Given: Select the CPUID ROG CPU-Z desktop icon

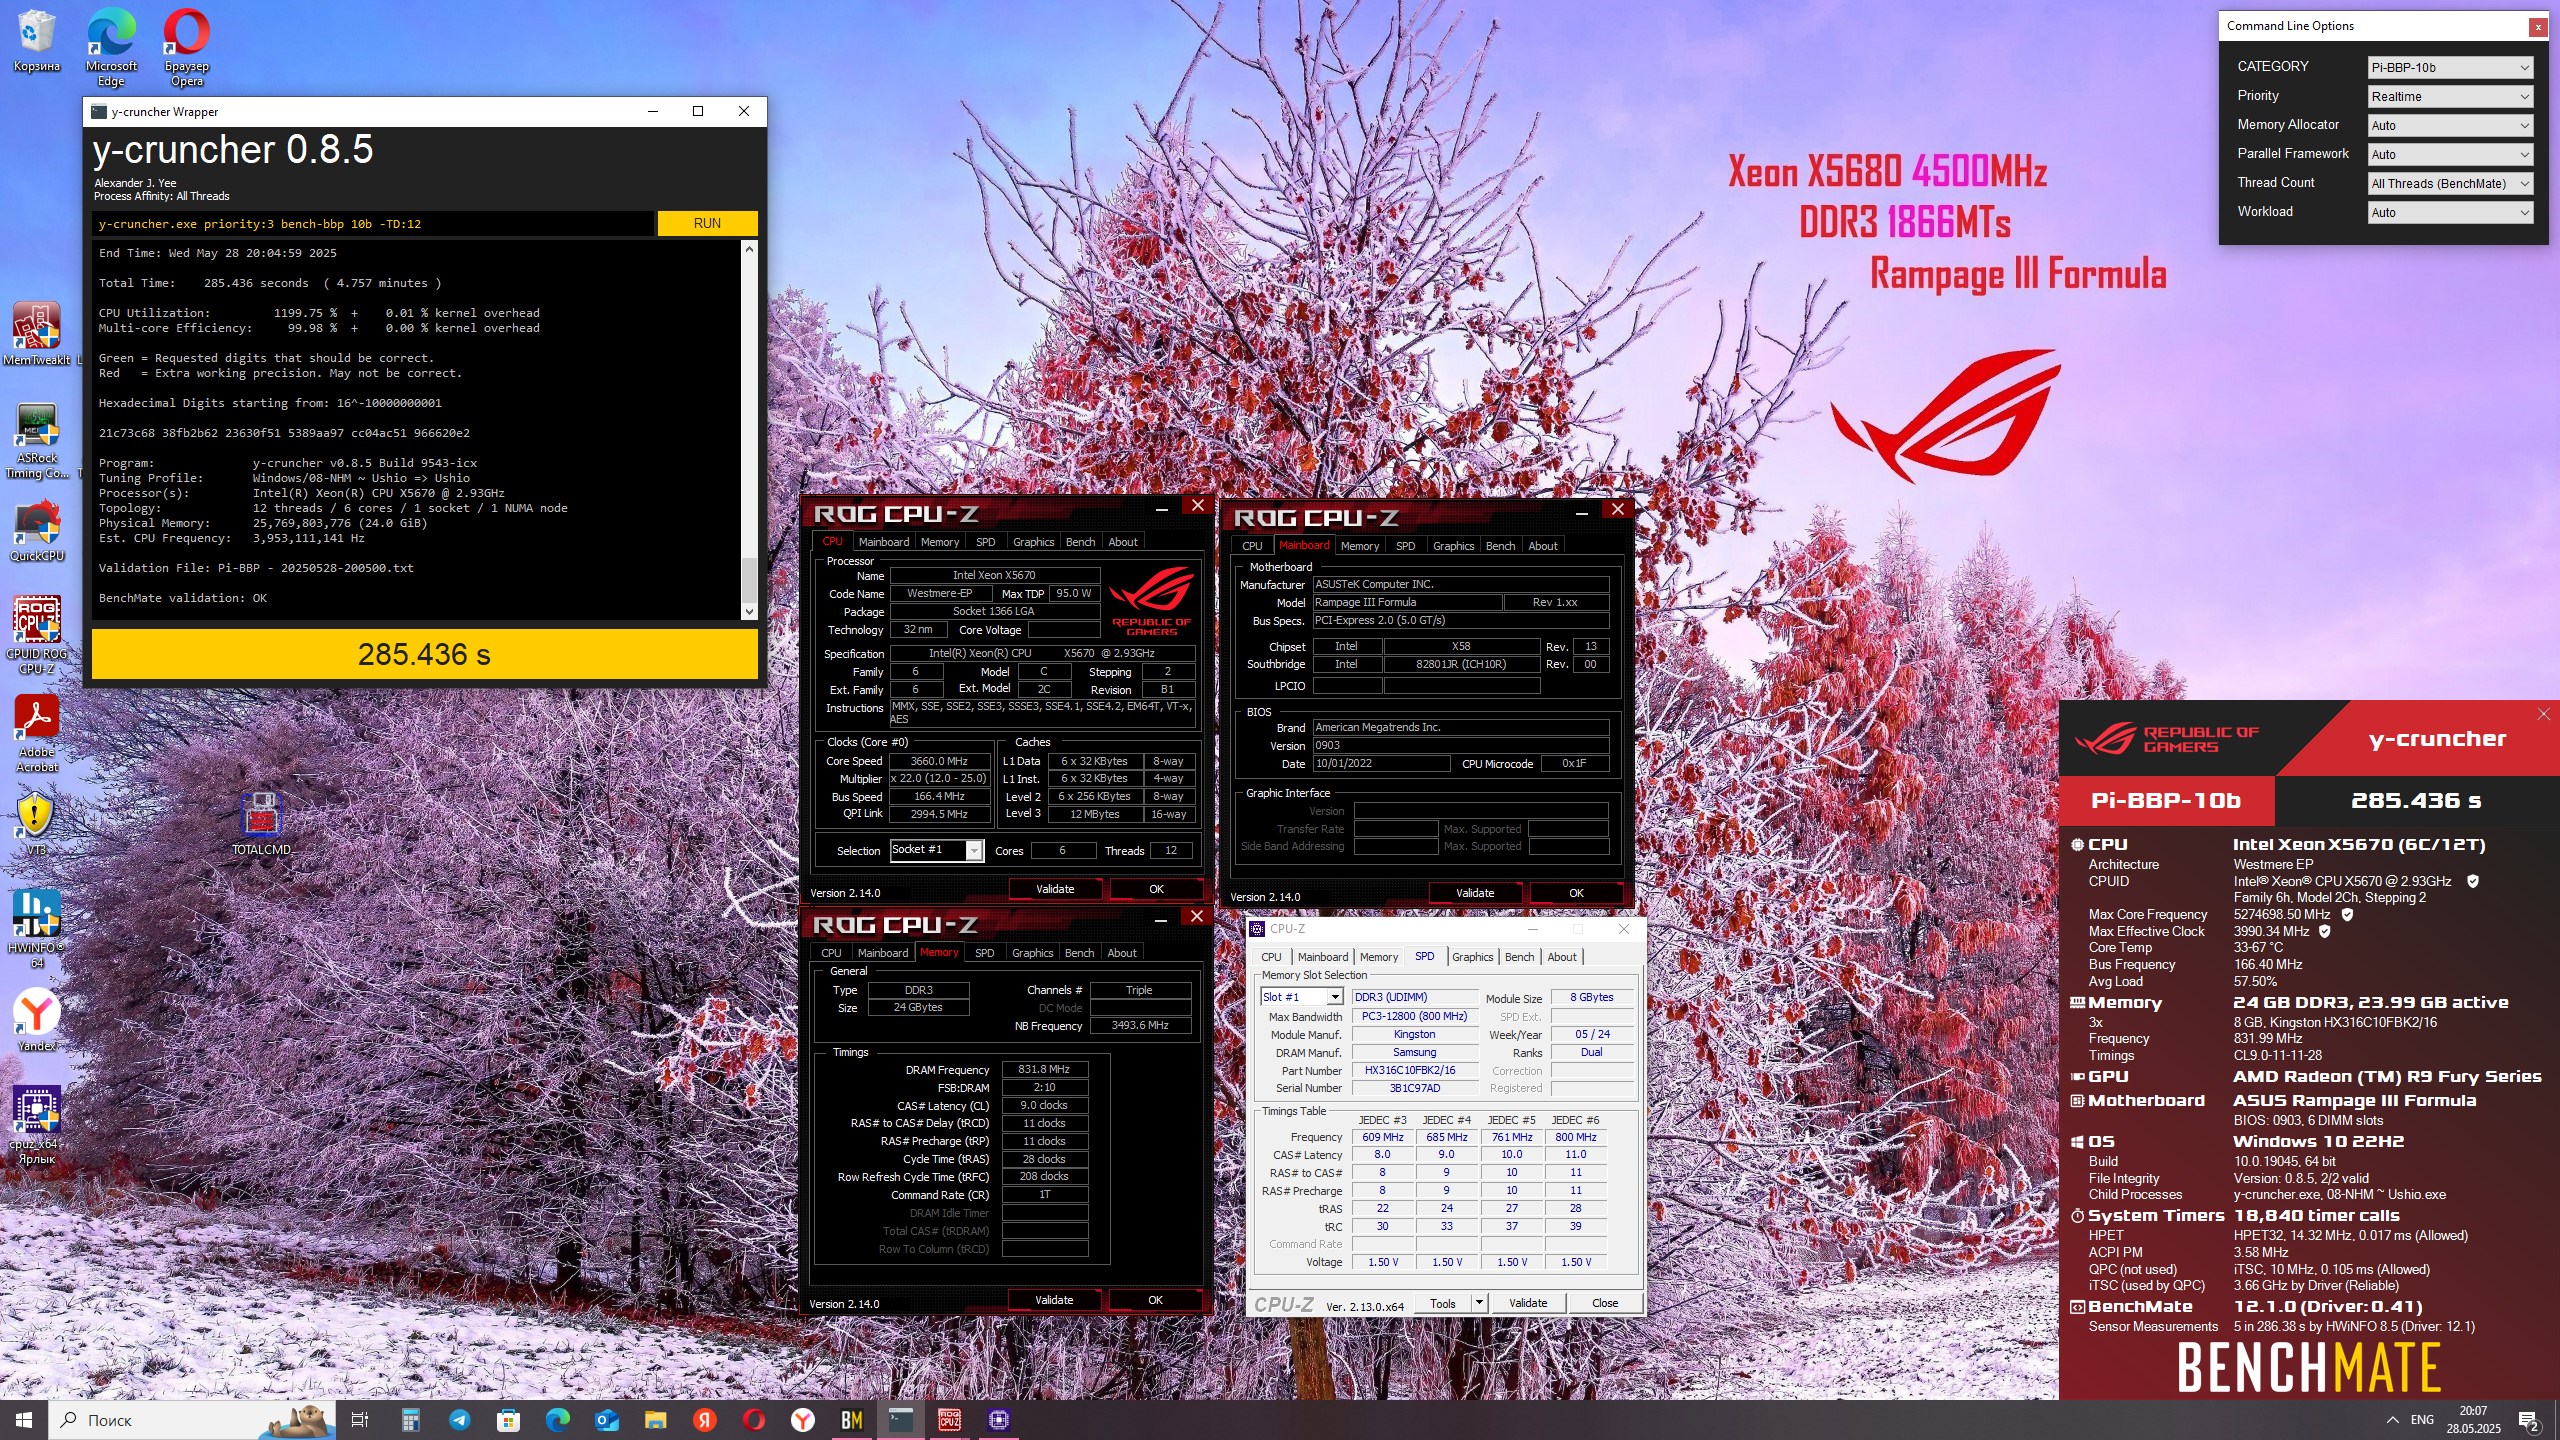Looking at the screenshot, I should [37, 634].
